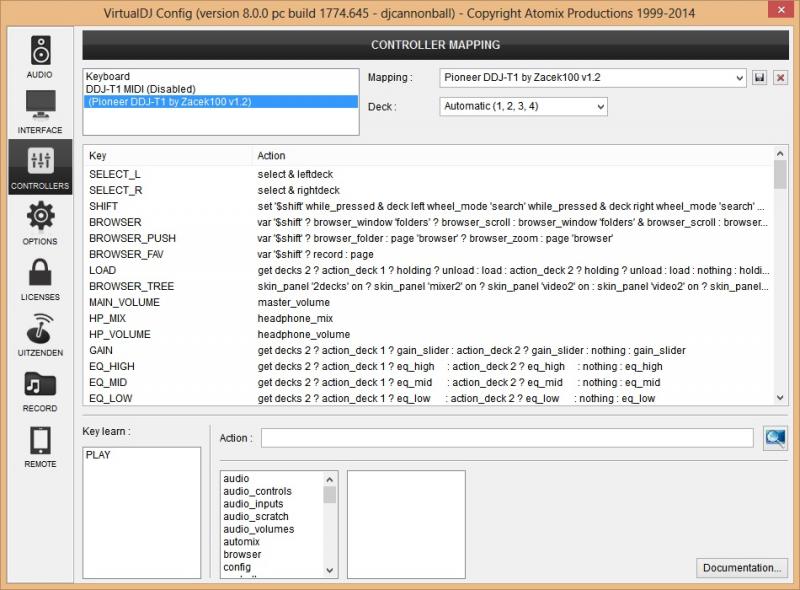Select the SHIFT key row
Screen dimensions: 800x590
428,206
